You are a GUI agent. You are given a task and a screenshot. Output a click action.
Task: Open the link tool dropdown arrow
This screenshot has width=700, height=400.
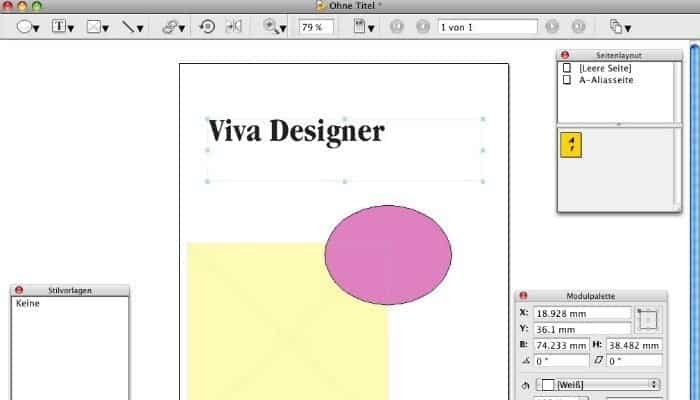pos(182,29)
